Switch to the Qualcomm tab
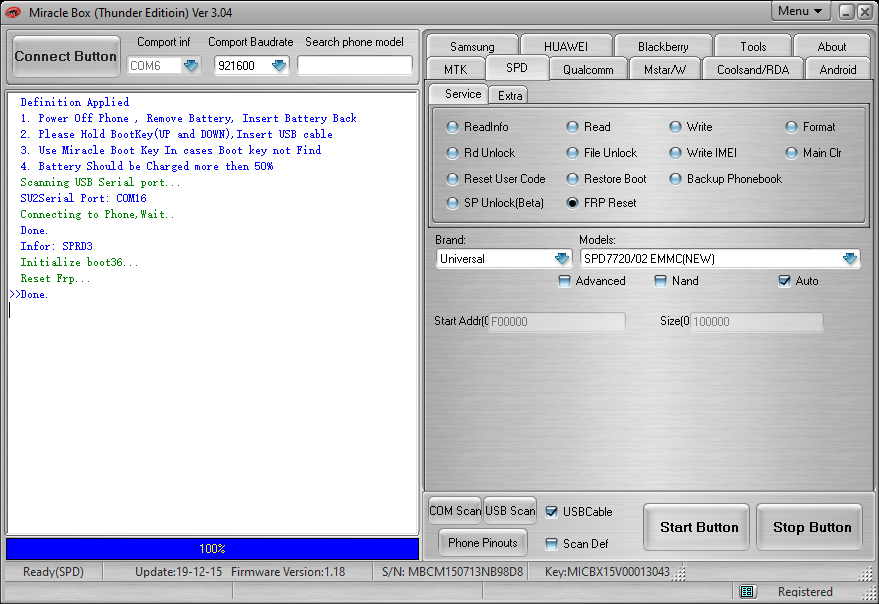The image size is (879, 604). click(588, 70)
